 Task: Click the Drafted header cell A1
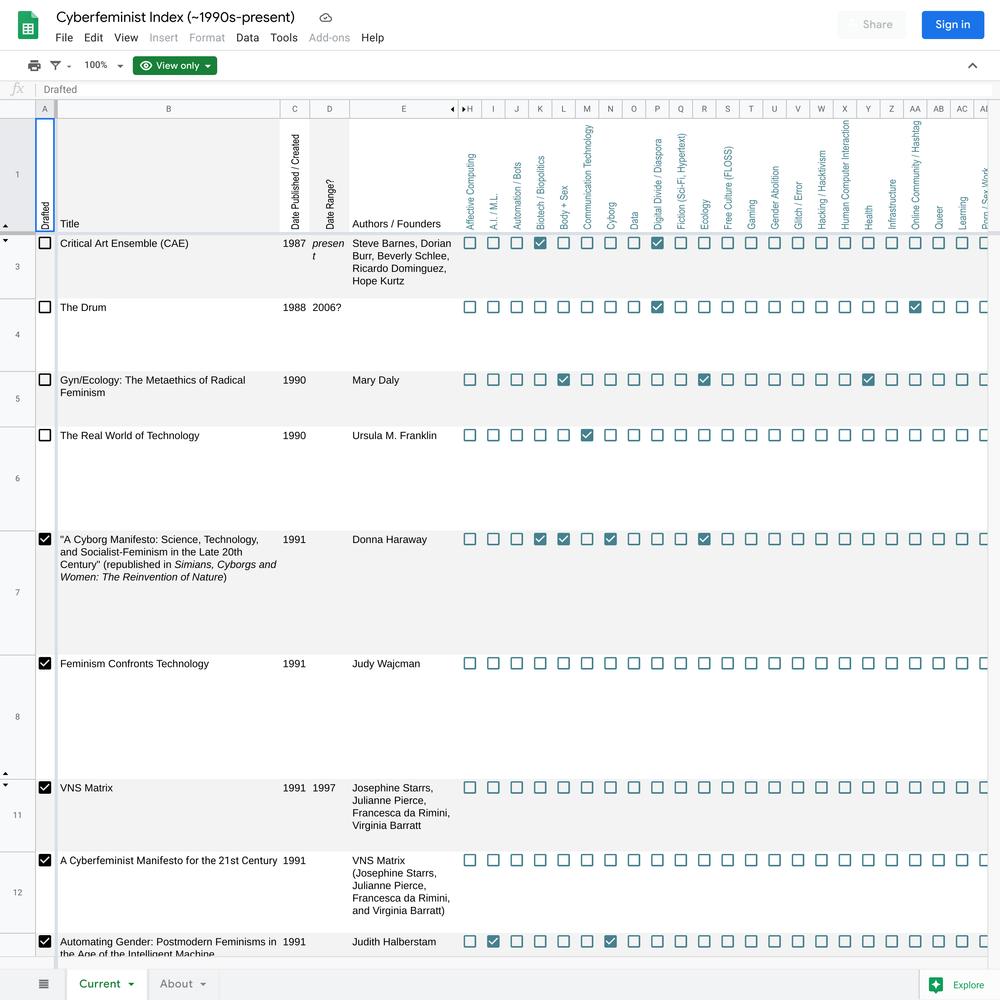click(45, 175)
